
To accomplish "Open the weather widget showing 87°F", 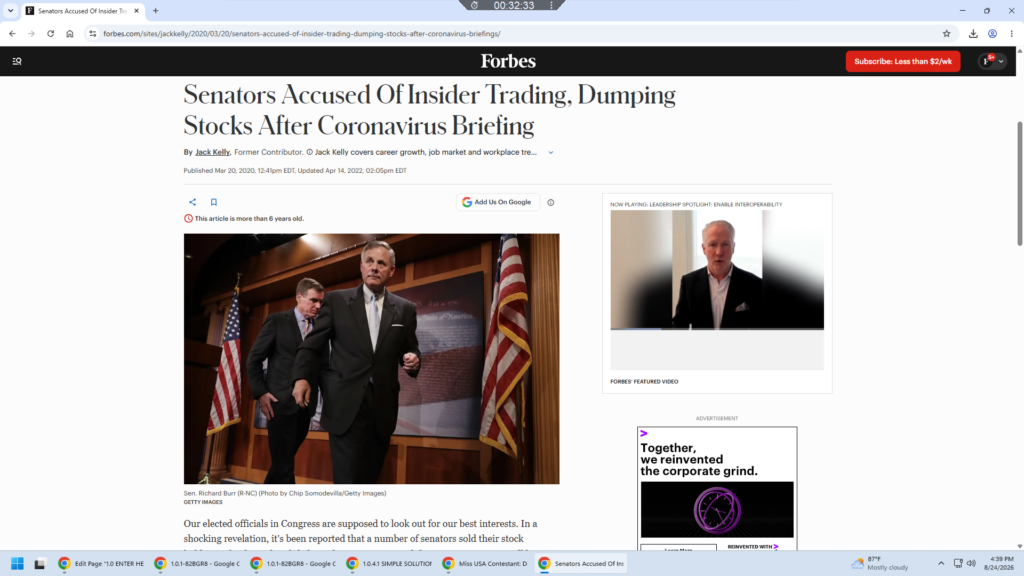I will tap(880, 564).
